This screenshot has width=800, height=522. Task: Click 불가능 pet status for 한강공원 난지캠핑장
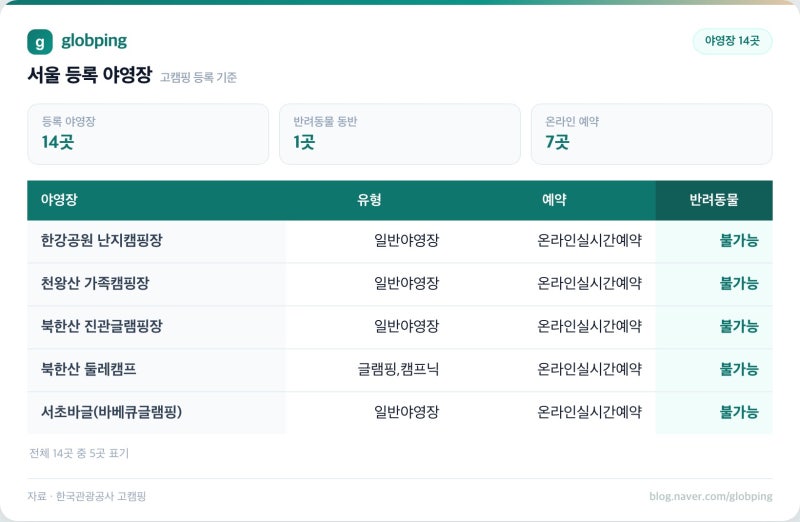(x=739, y=240)
